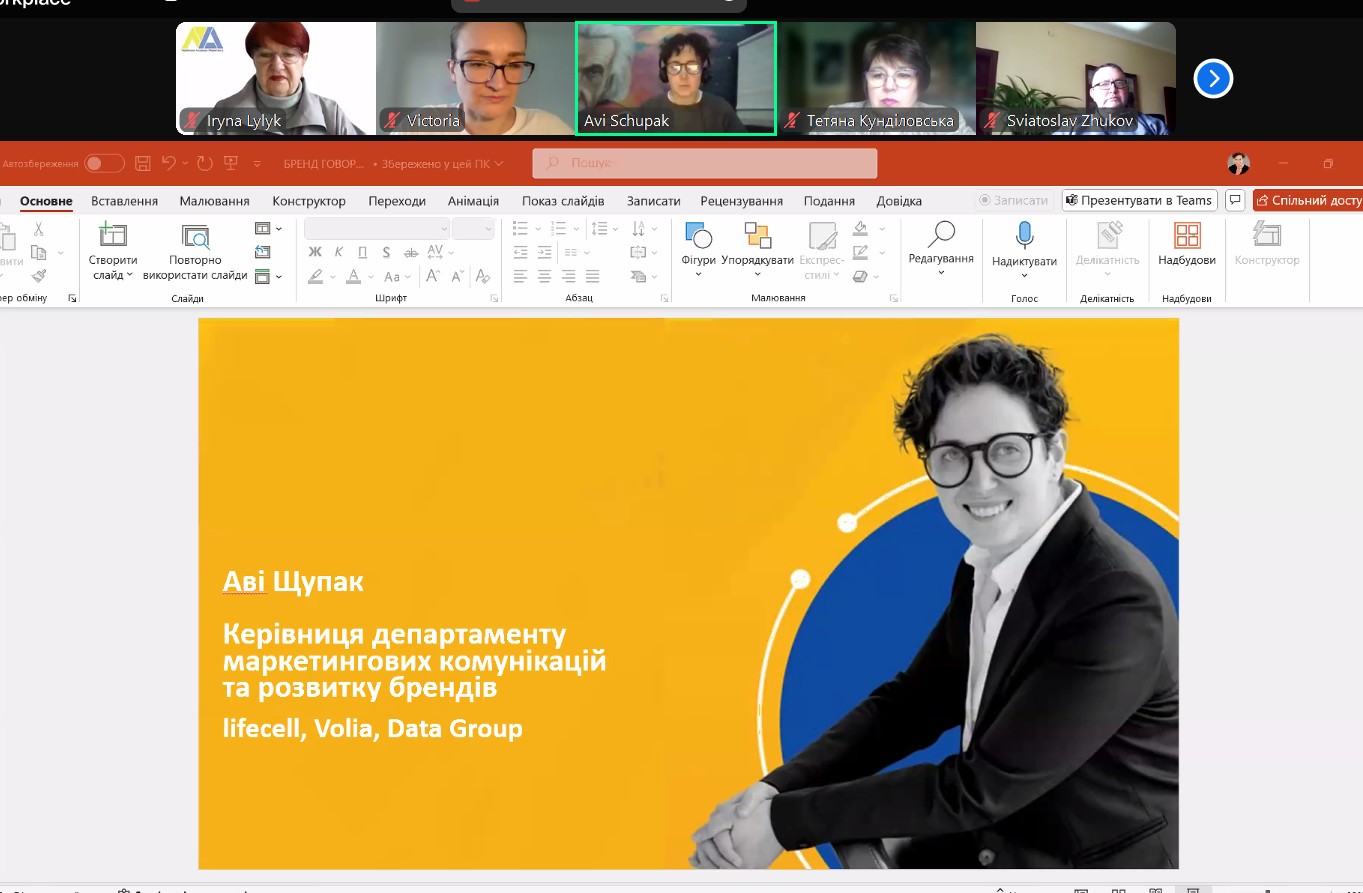Open the Показ слайдів tab
The width and height of the screenshot is (1363, 893).
point(563,201)
